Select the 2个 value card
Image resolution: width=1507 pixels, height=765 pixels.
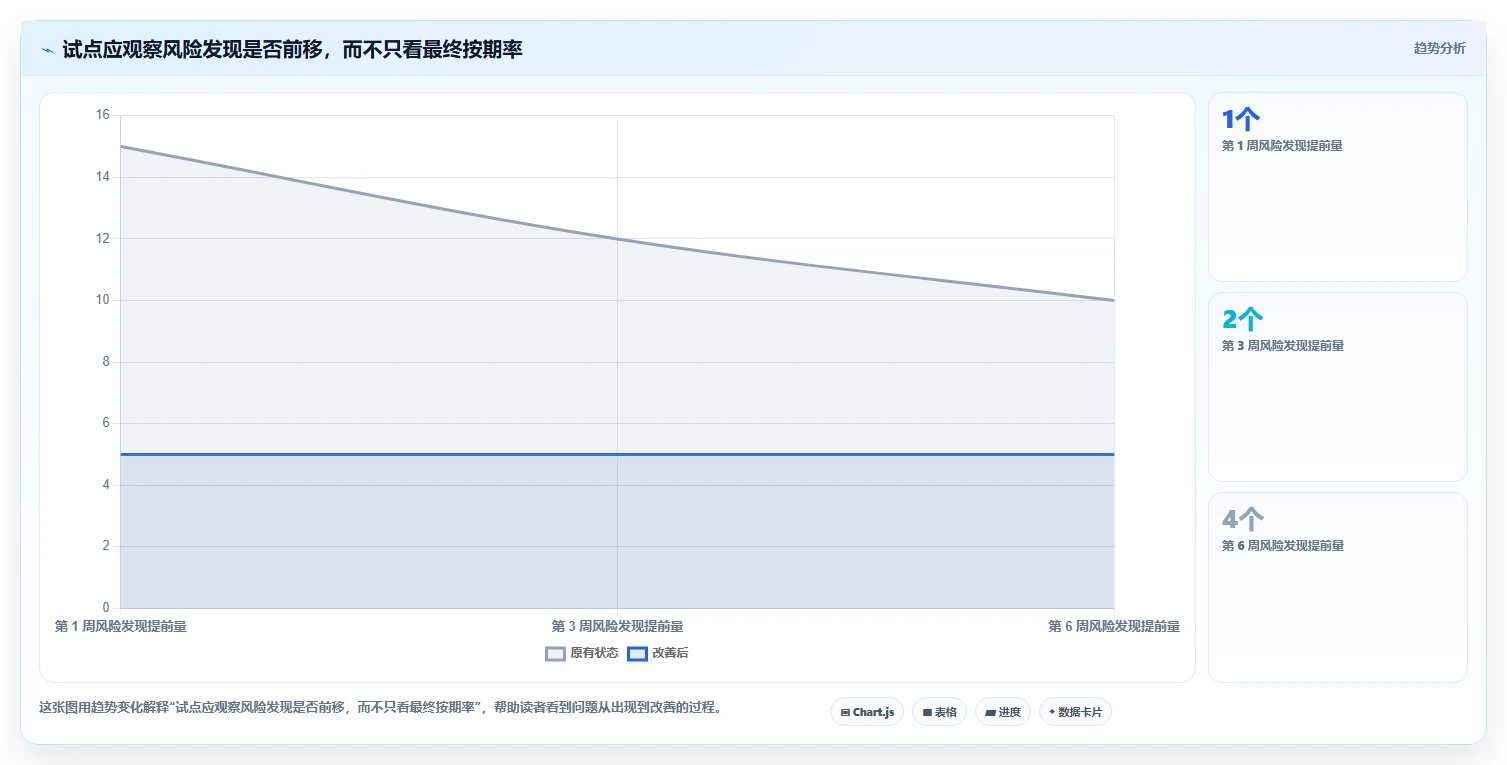click(1337, 387)
